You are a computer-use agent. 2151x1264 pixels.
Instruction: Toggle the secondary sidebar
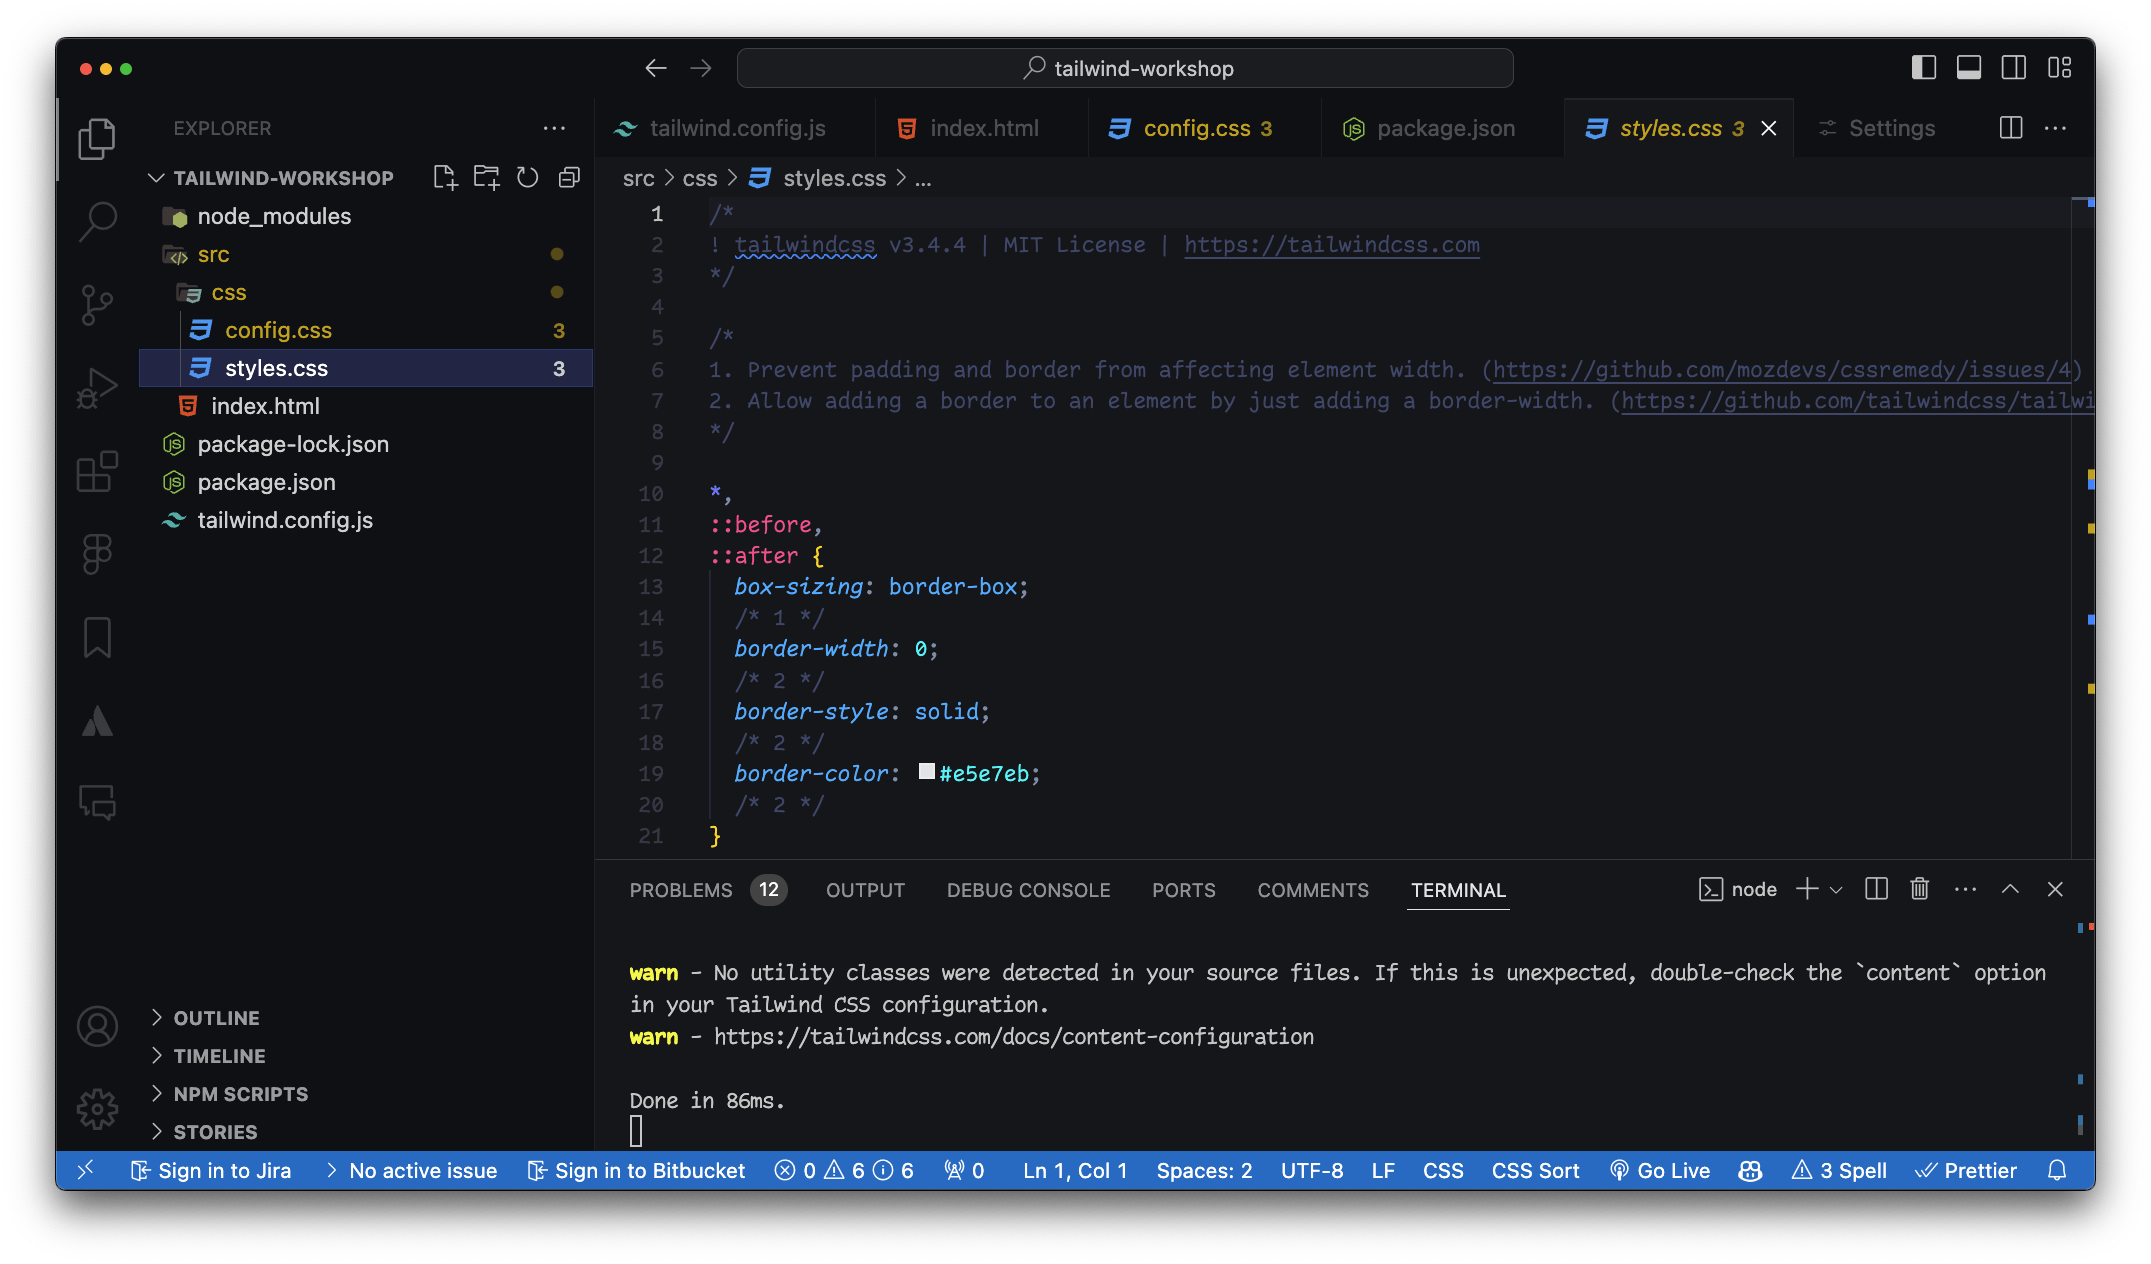click(2013, 68)
